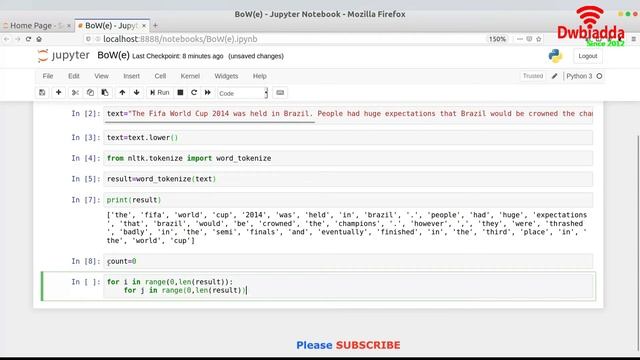Close the BoW(e) browser tab
Screen dimensions: 640x360
click(144, 25)
